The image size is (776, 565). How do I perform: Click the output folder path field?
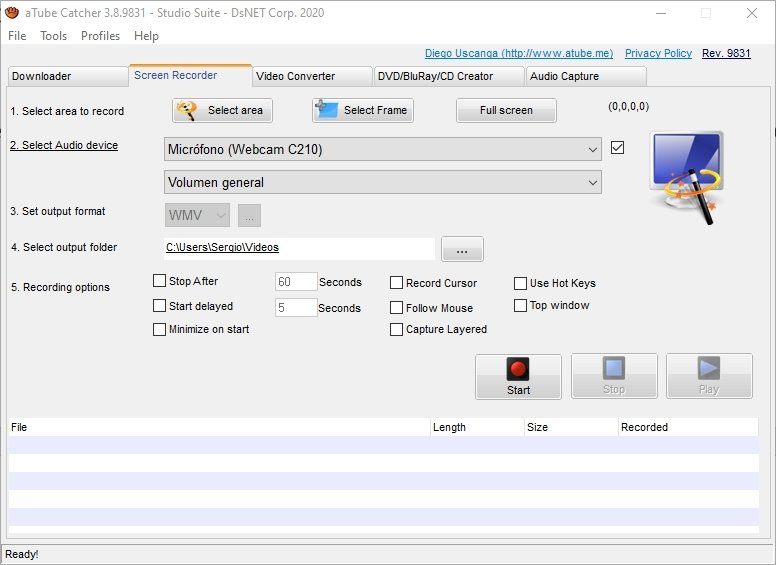pos(299,248)
